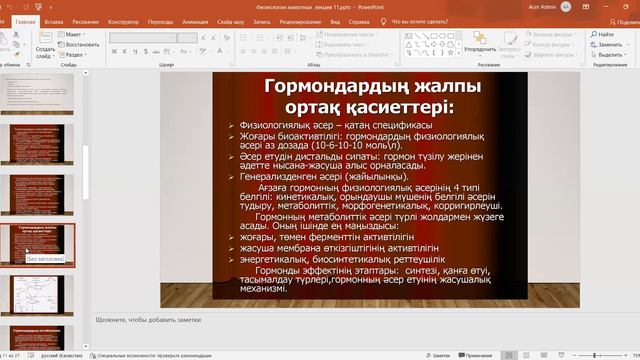Decrease font size icon
This screenshot has height=360, width=640.
coord(213,38)
